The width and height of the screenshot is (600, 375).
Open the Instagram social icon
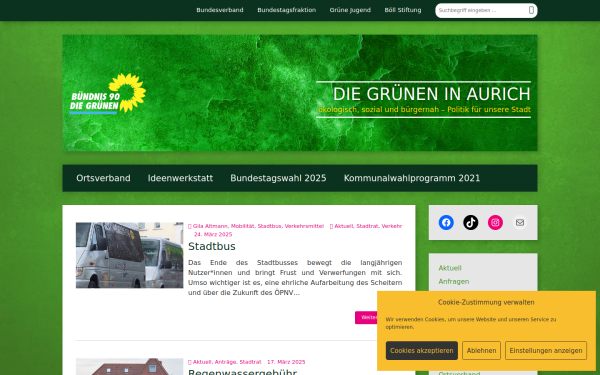pyautogui.click(x=495, y=222)
